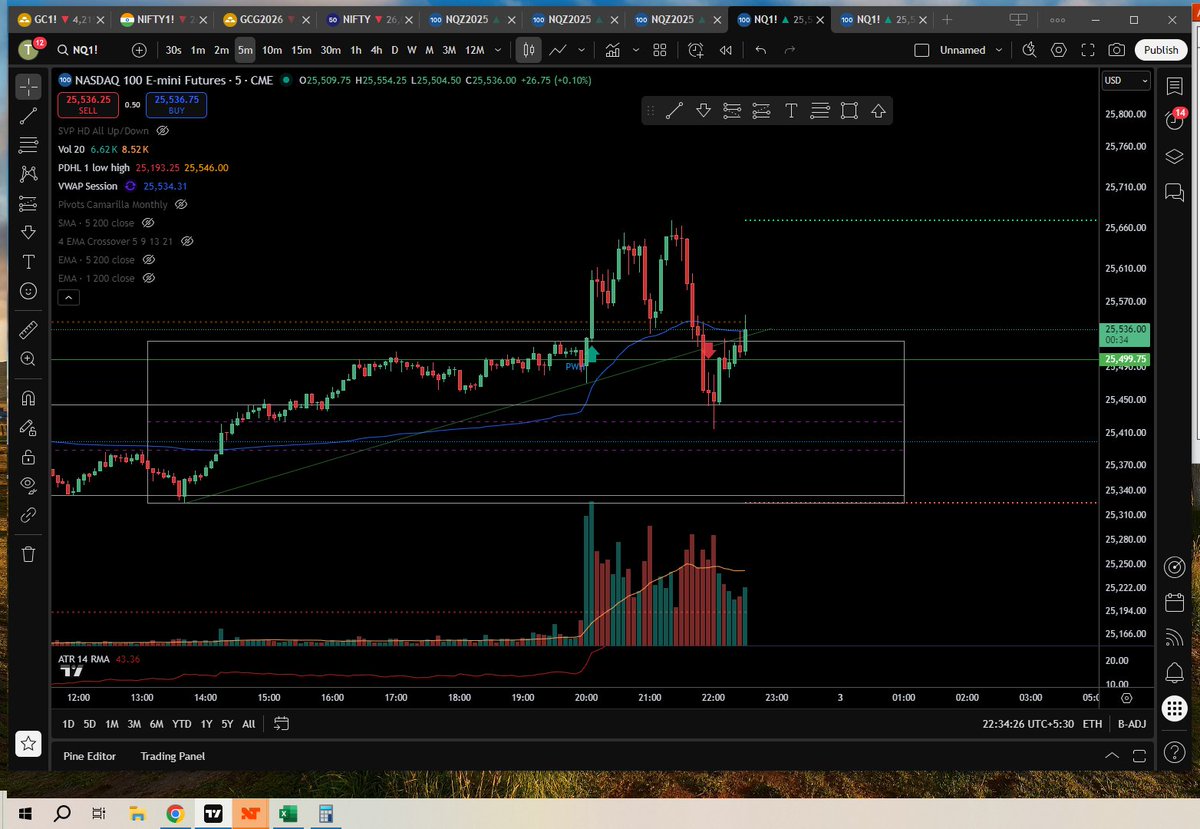The width and height of the screenshot is (1200, 829).
Task: Show the 4 EMA Crossover indicator
Action: pos(187,241)
